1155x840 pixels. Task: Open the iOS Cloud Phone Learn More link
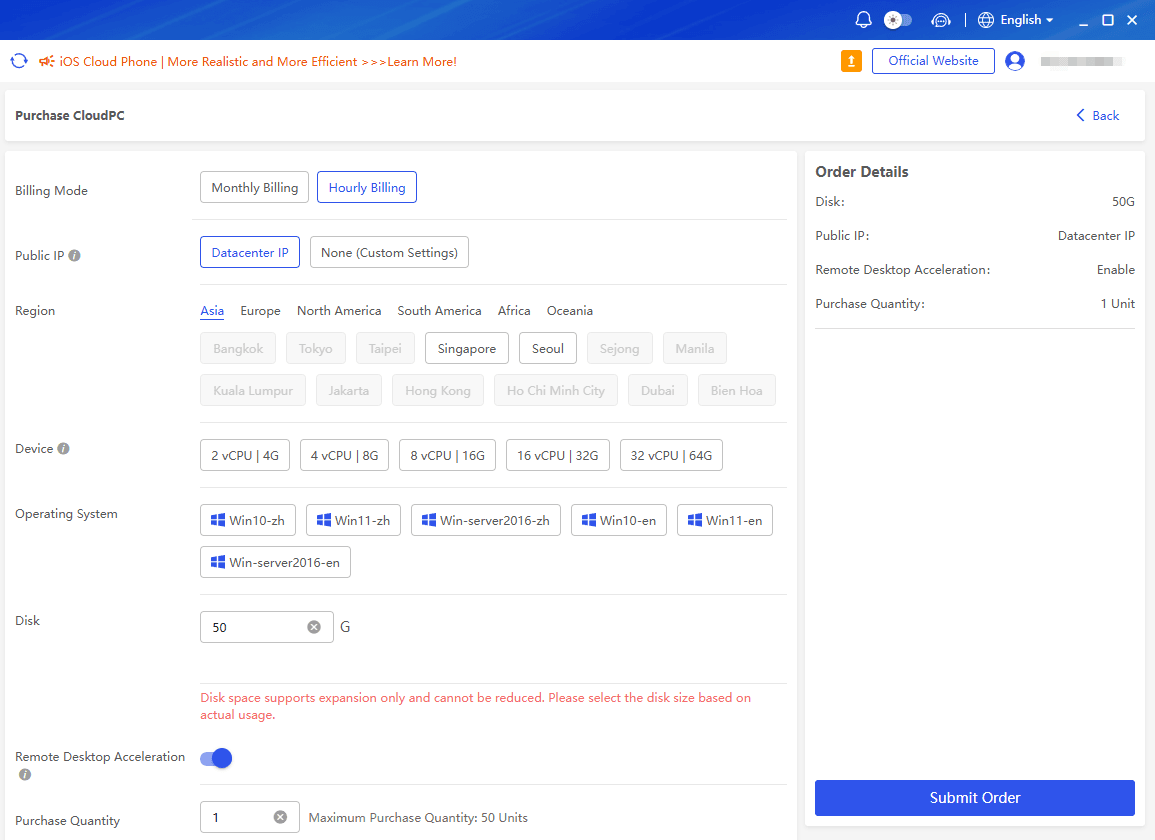[x=258, y=62]
